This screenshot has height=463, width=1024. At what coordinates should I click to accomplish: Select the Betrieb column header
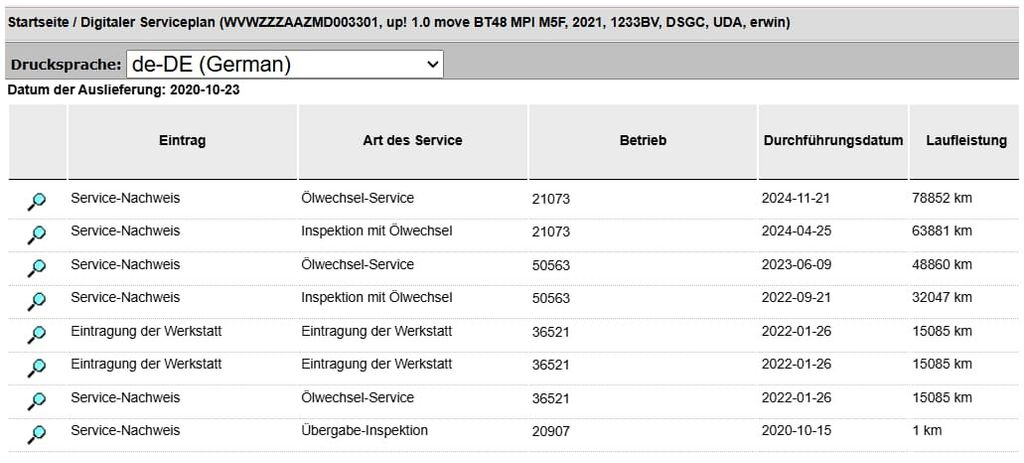point(642,141)
